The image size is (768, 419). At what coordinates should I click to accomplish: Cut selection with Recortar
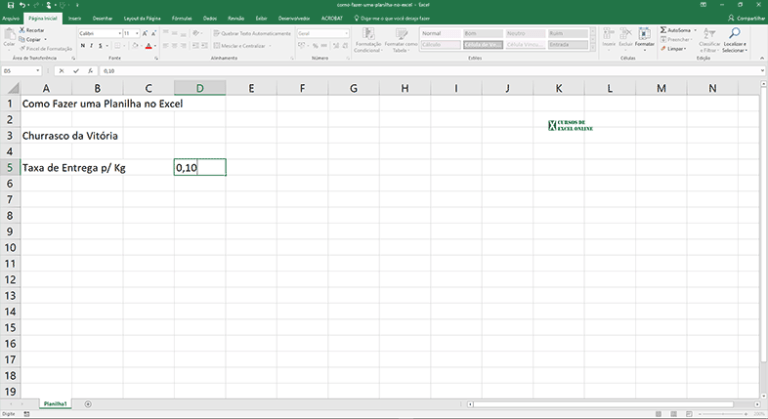click(x=32, y=30)
